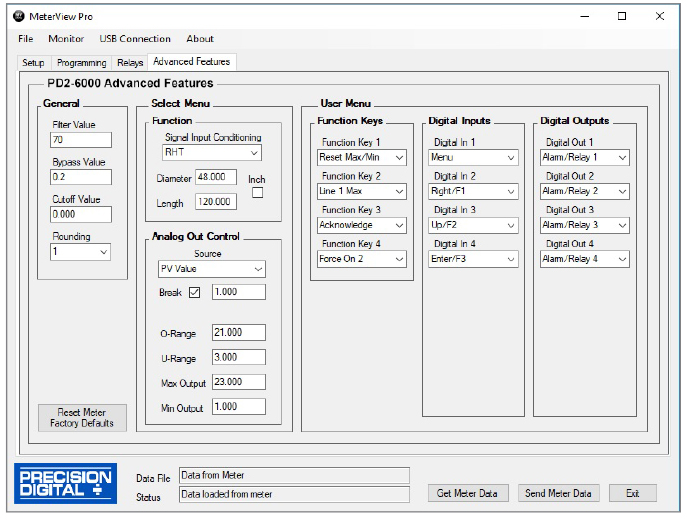Switch to the Relays tab

pyautogui.click(x=130, y=63)
